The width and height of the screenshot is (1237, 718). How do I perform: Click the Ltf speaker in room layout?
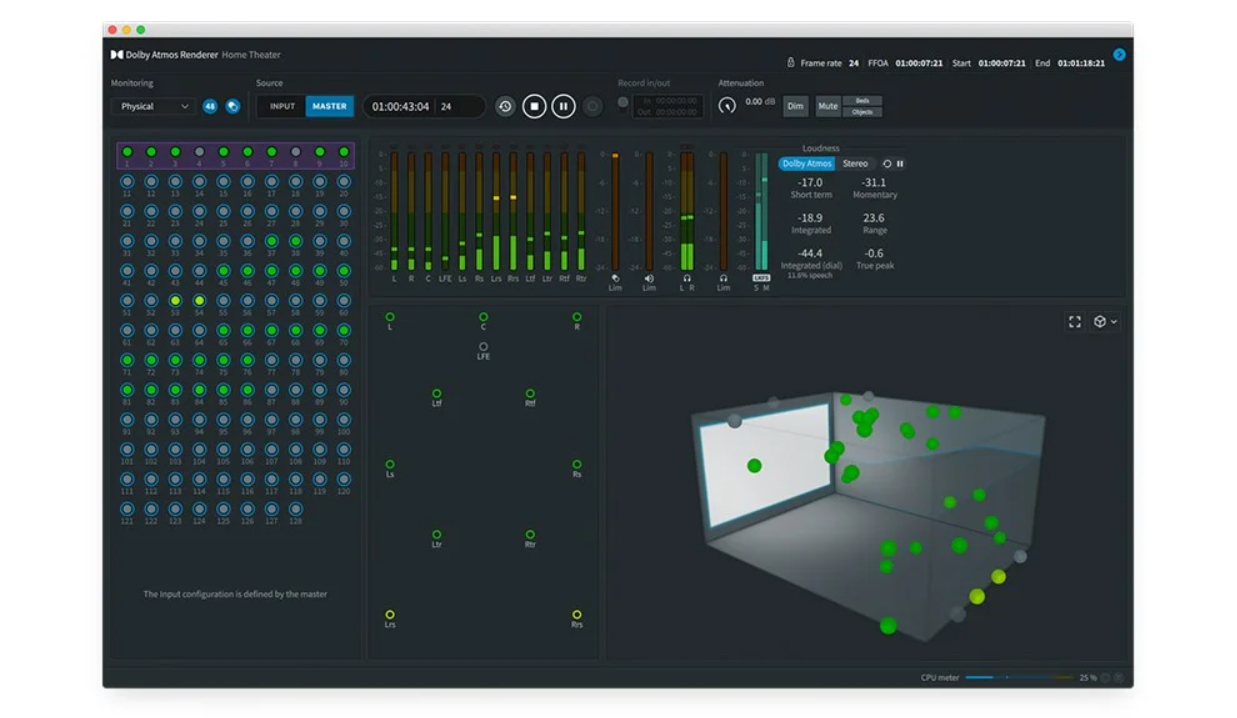(x=436, y=394)
